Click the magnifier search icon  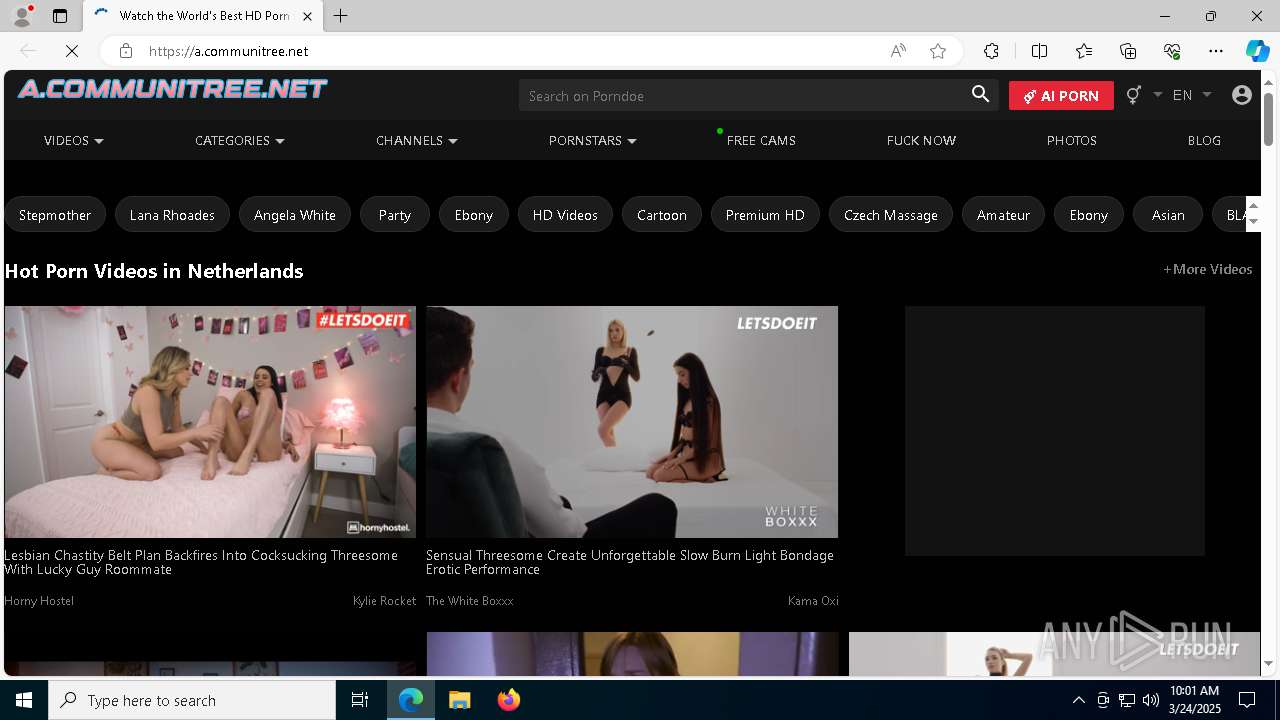pos(981,94)
